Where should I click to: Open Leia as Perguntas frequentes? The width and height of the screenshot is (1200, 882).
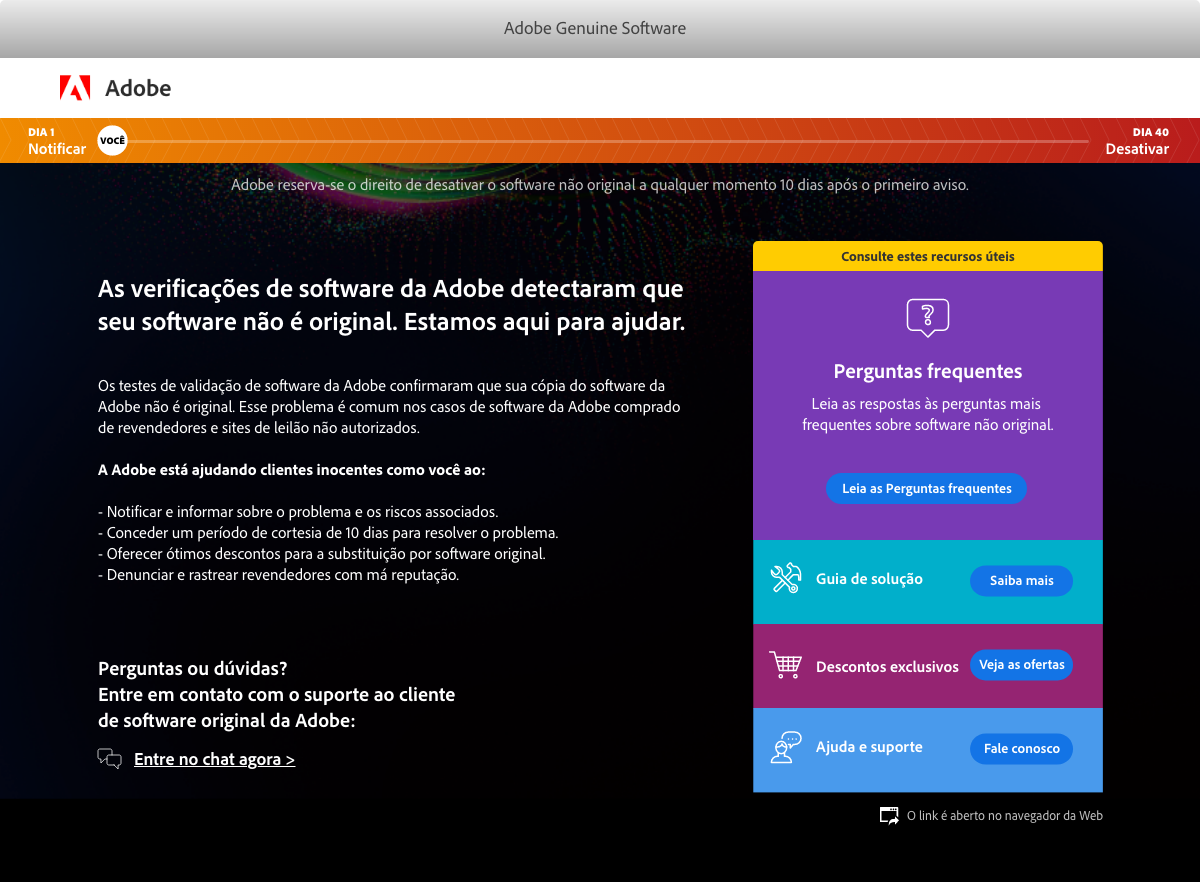(x=926, y=489)
